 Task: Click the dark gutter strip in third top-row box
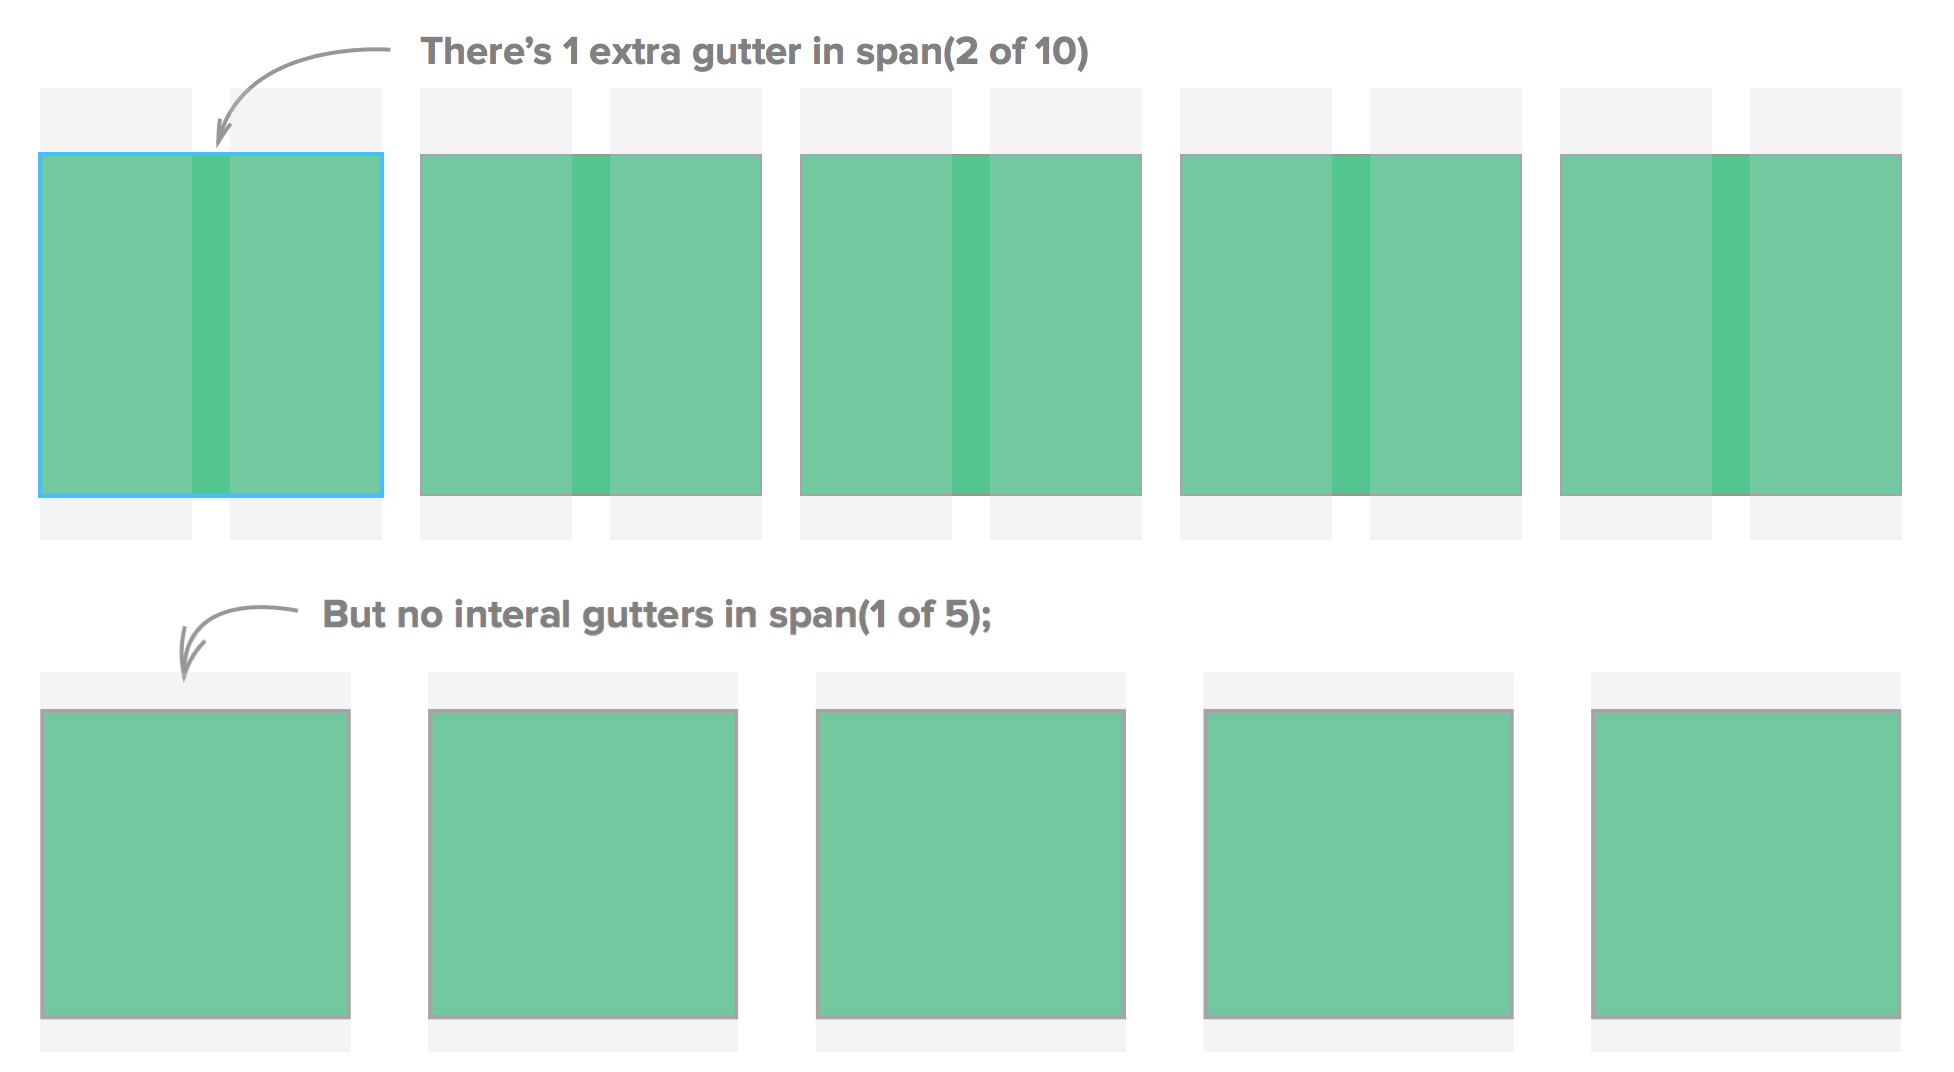coord(971,325)
